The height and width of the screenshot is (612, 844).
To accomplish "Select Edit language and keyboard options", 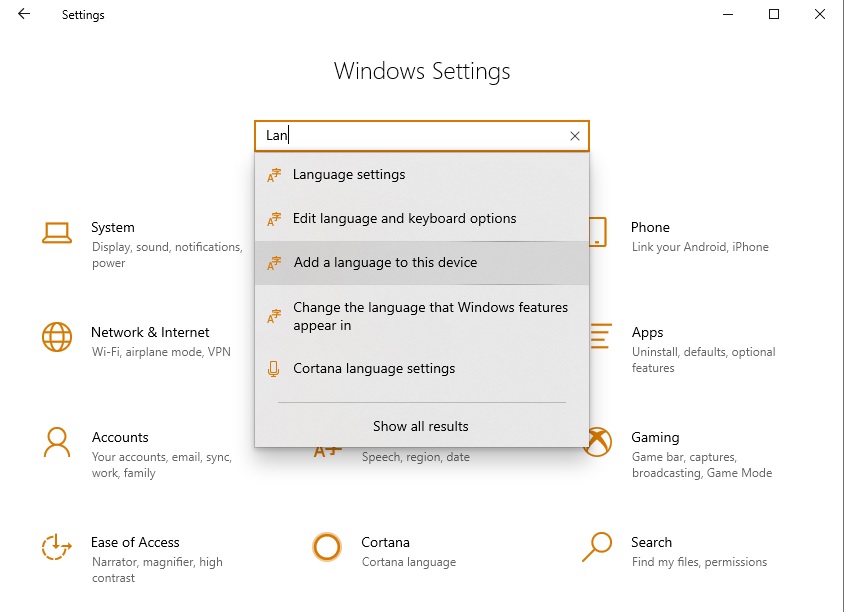I will pyautogui.click(x=422, y=219).
